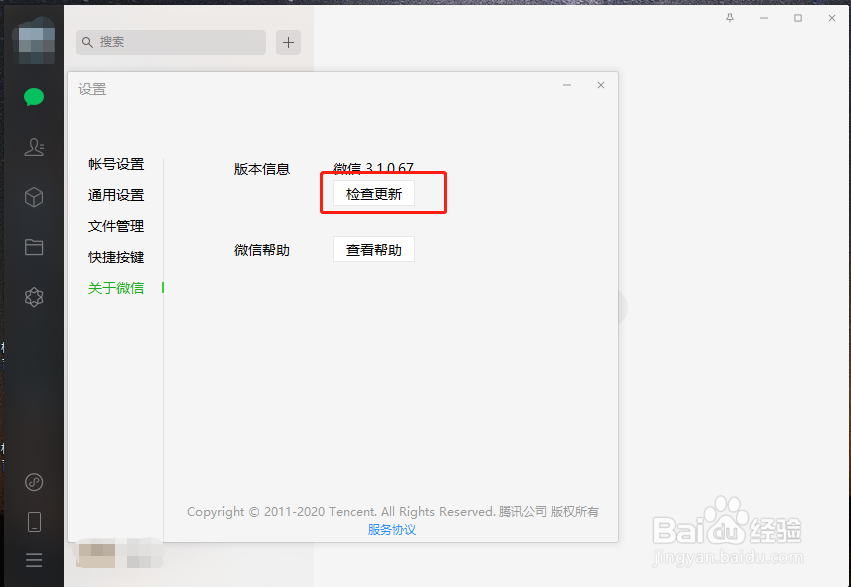Click inside the 搜索 search field

pyautogui.click(x=170, y=42)
